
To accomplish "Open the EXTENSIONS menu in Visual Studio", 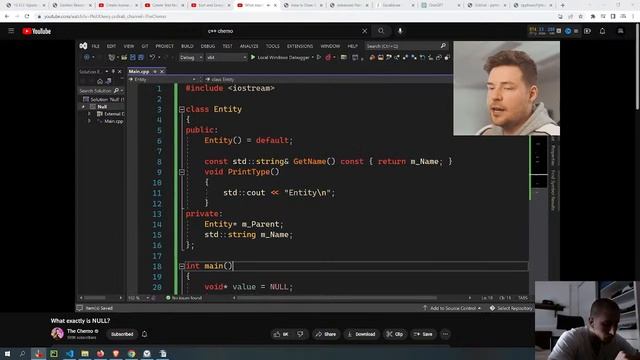I will click(x=300, y=46).
